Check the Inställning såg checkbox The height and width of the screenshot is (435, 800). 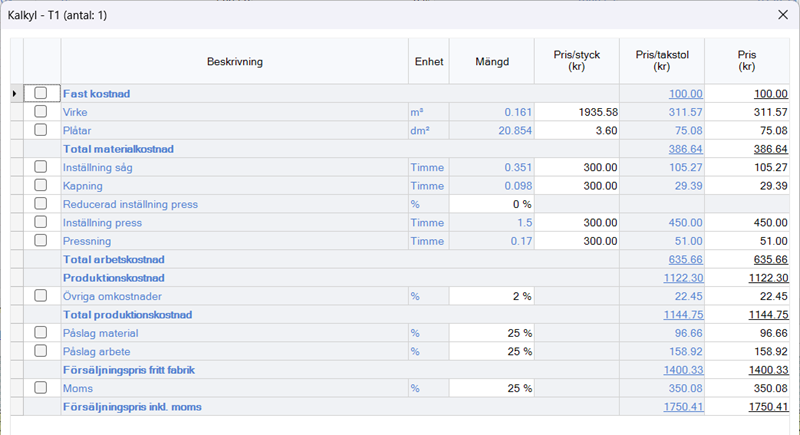pos(41,167)
